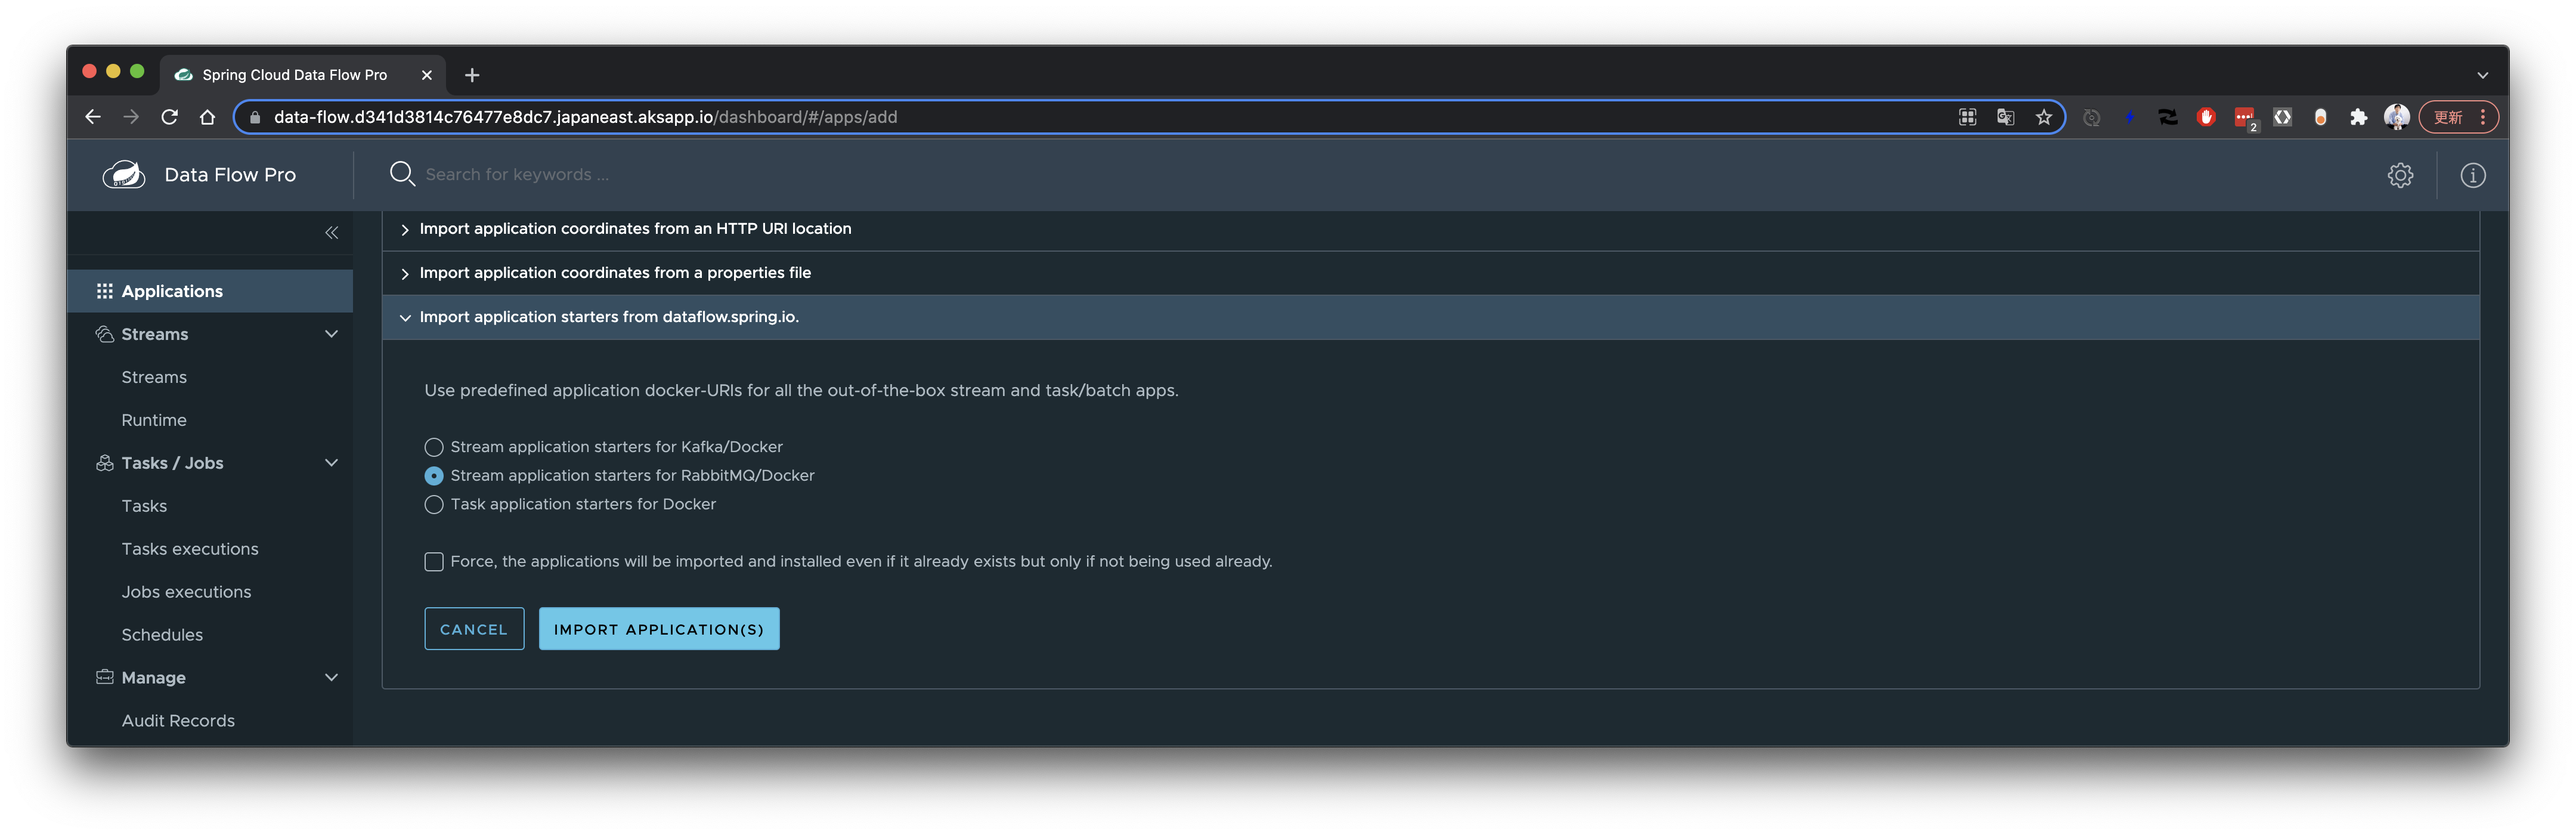Image resolution: width=2576 pixels, height=835 pixels.
Task: Click the browser profile avatar
Action: pyautogui.click(x=2396, y=117)
